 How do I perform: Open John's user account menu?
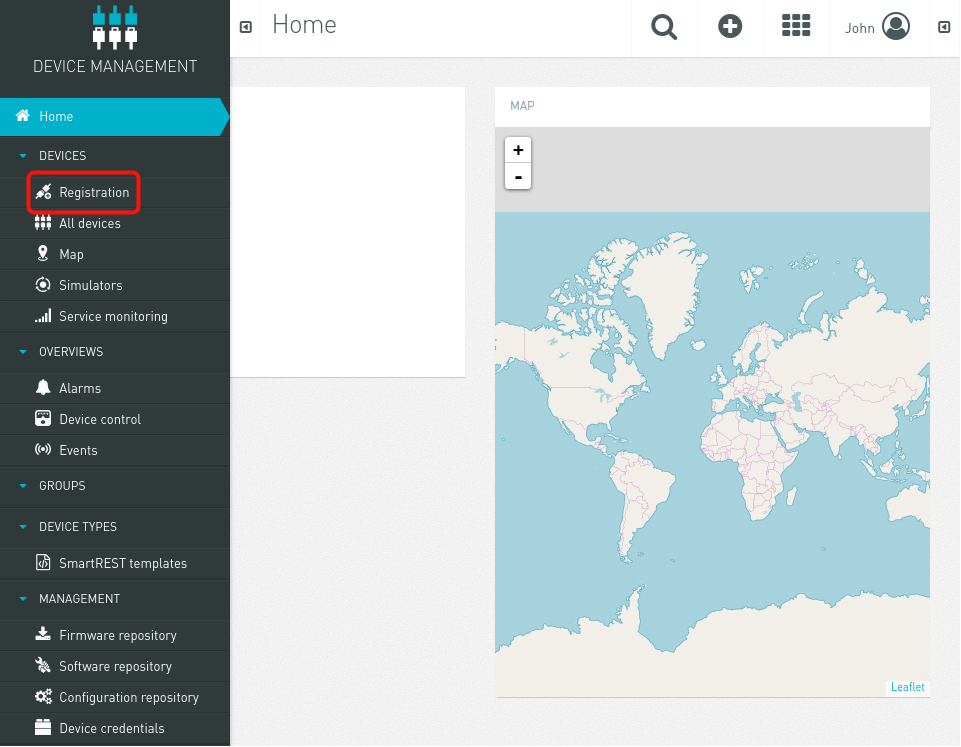click(x=877, y=28)
